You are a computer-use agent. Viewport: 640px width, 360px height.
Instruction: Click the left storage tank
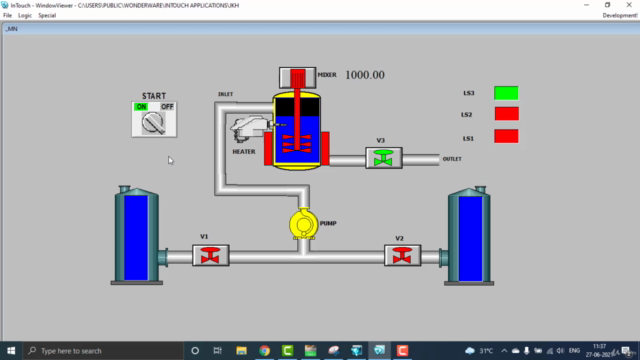click(x=137, y=236)
